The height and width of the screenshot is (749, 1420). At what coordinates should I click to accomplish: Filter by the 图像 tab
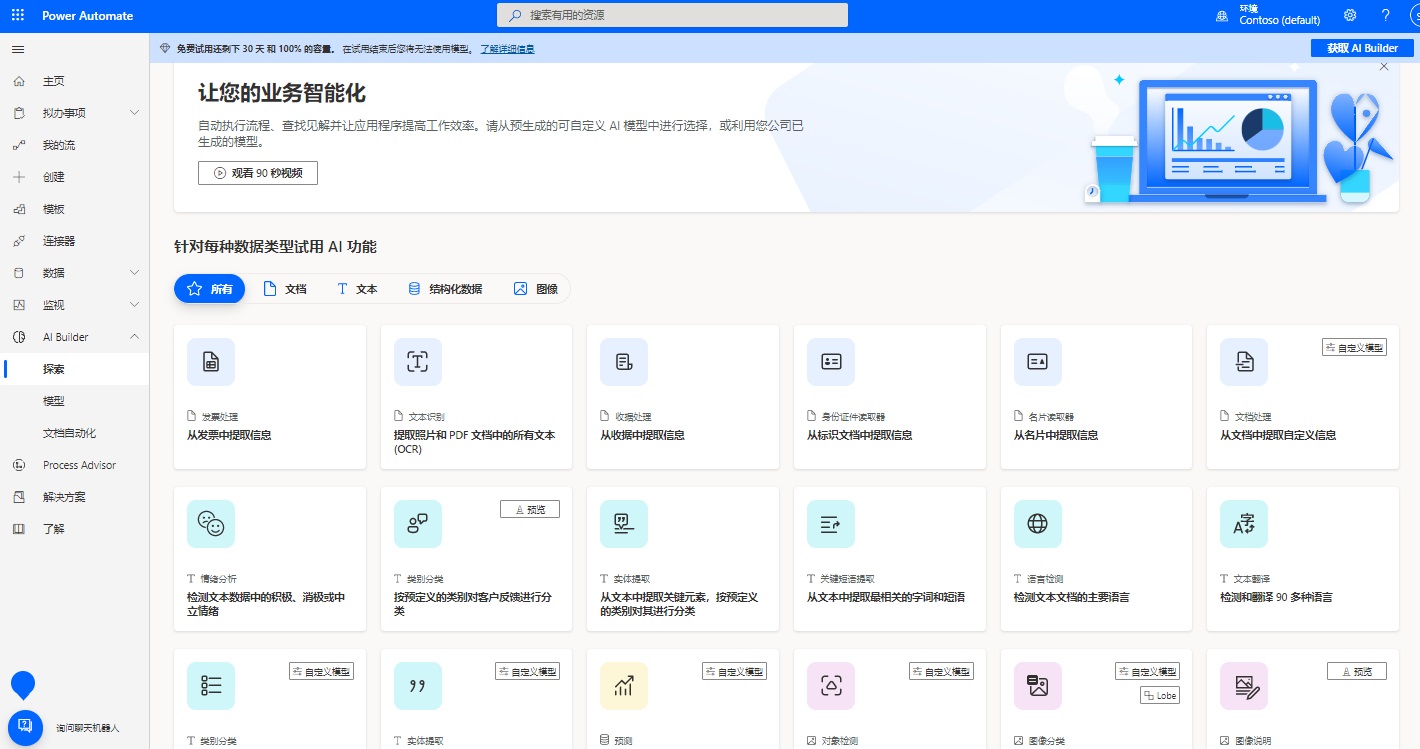tap(536, 289)
